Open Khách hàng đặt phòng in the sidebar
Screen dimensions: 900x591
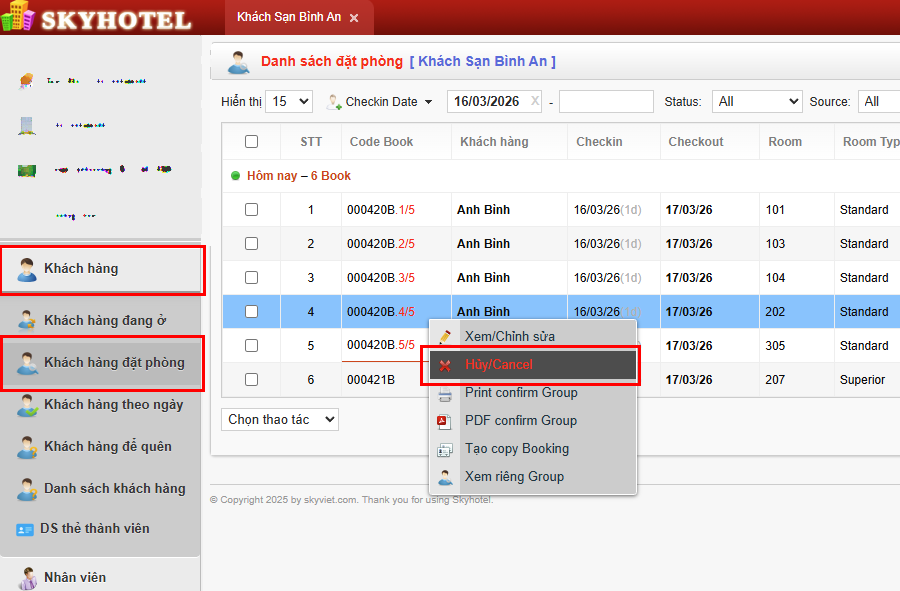(103, 364)
